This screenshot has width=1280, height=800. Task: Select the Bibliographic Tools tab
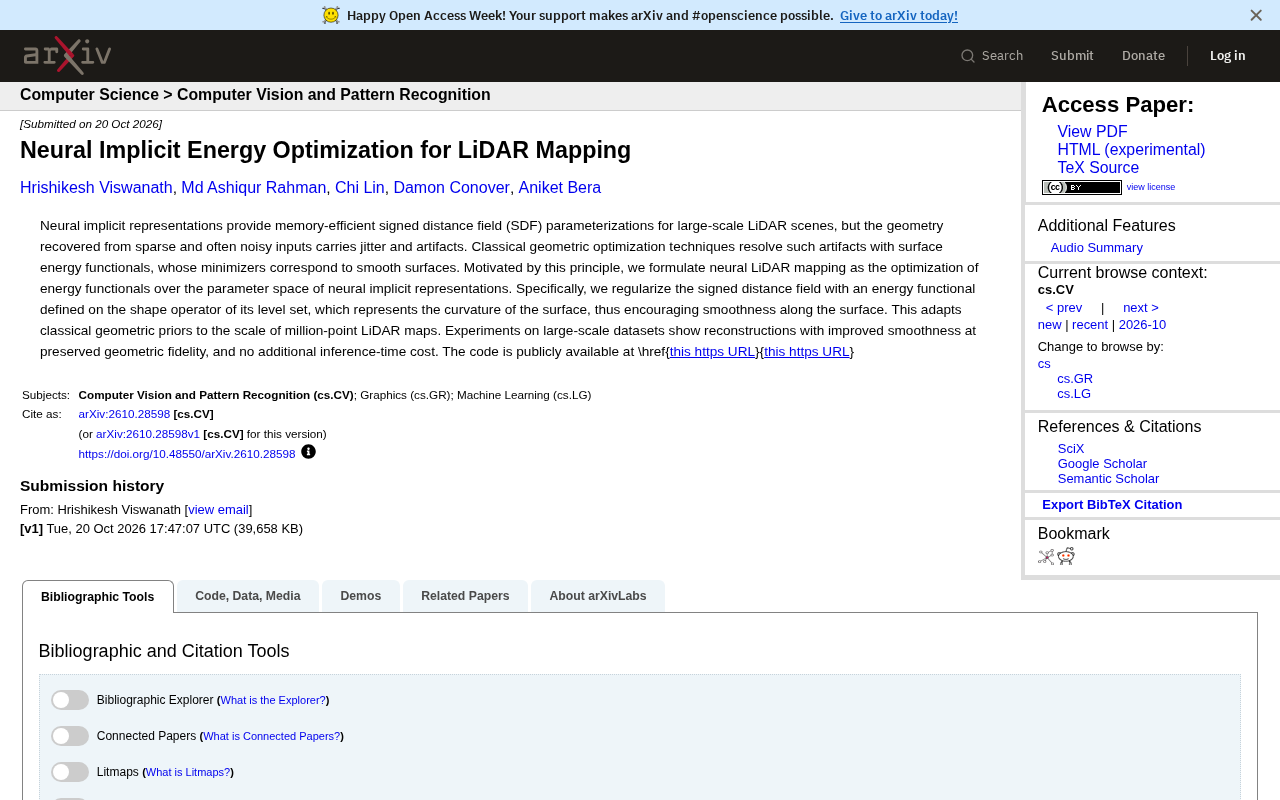pyautogui.click(x=98, y=597)
